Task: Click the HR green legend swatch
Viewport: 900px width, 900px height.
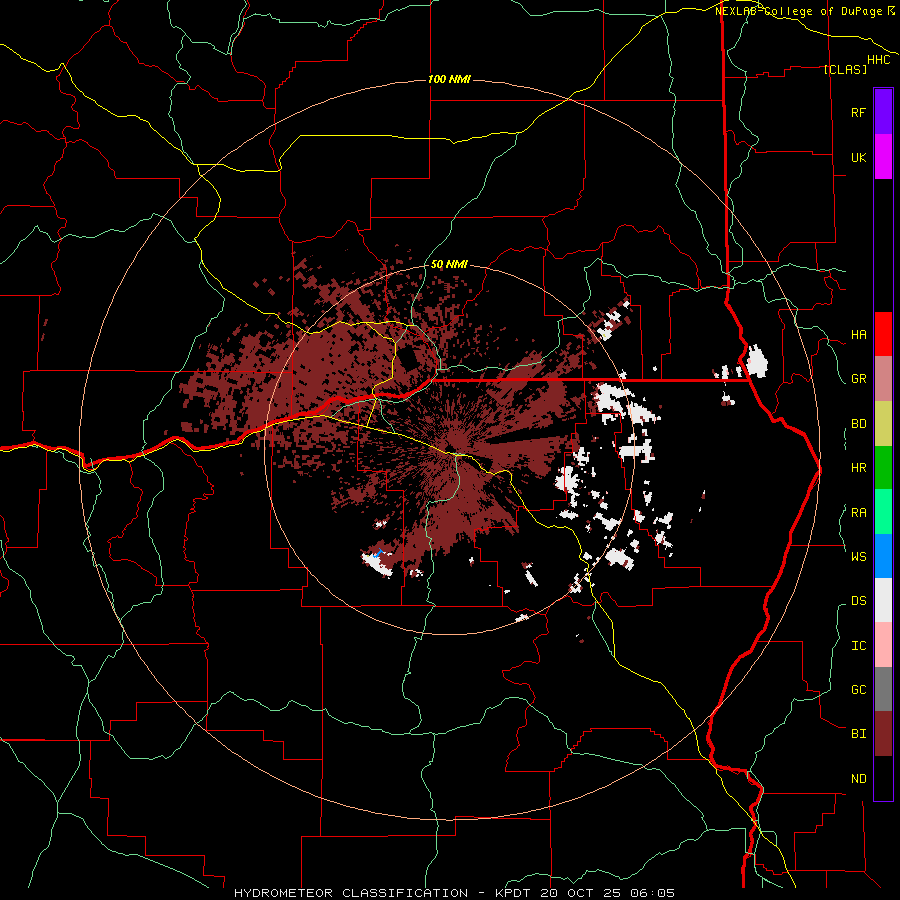Action: click(x=883, y=468)
